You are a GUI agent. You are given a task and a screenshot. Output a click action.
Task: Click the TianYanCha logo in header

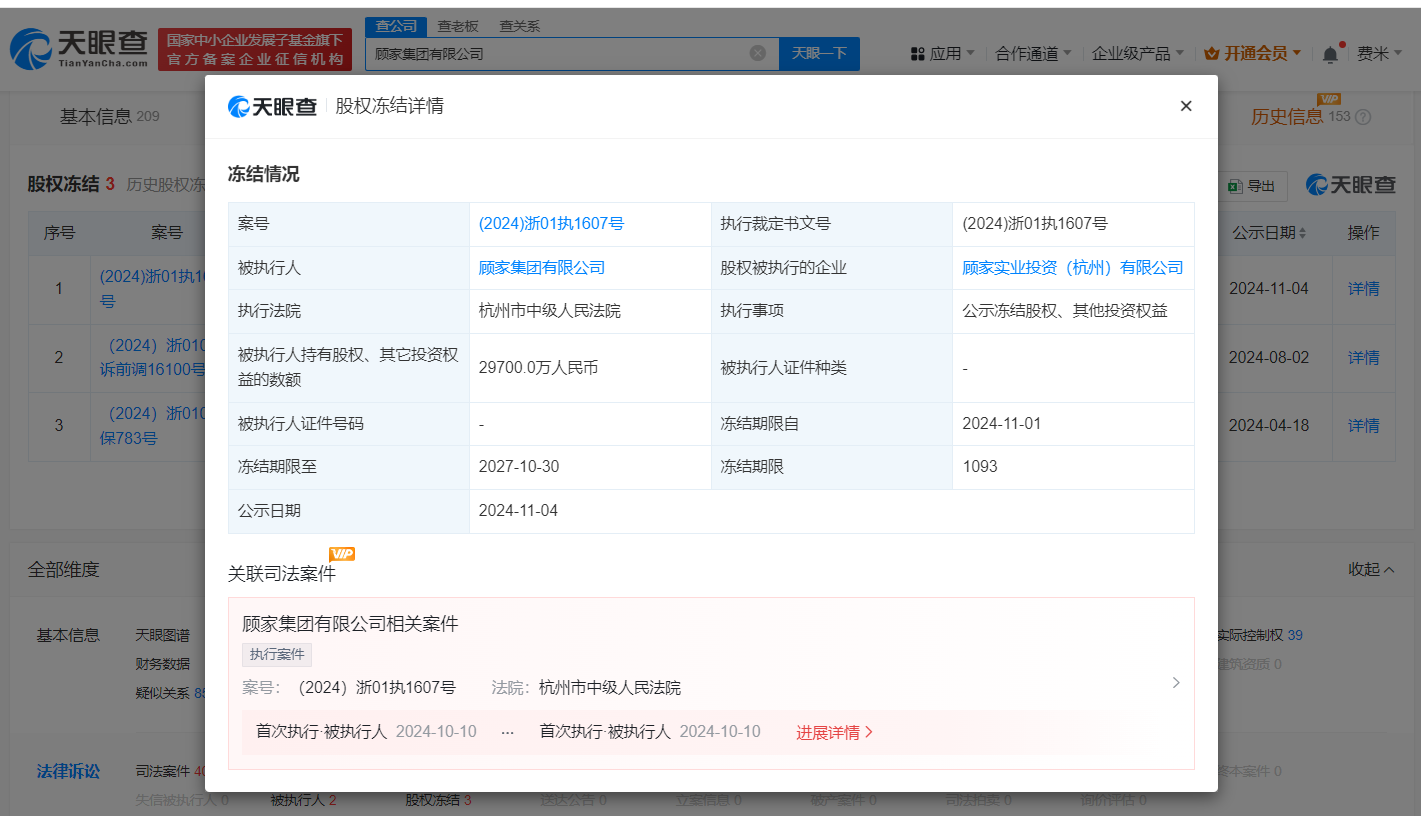[80, 48]
